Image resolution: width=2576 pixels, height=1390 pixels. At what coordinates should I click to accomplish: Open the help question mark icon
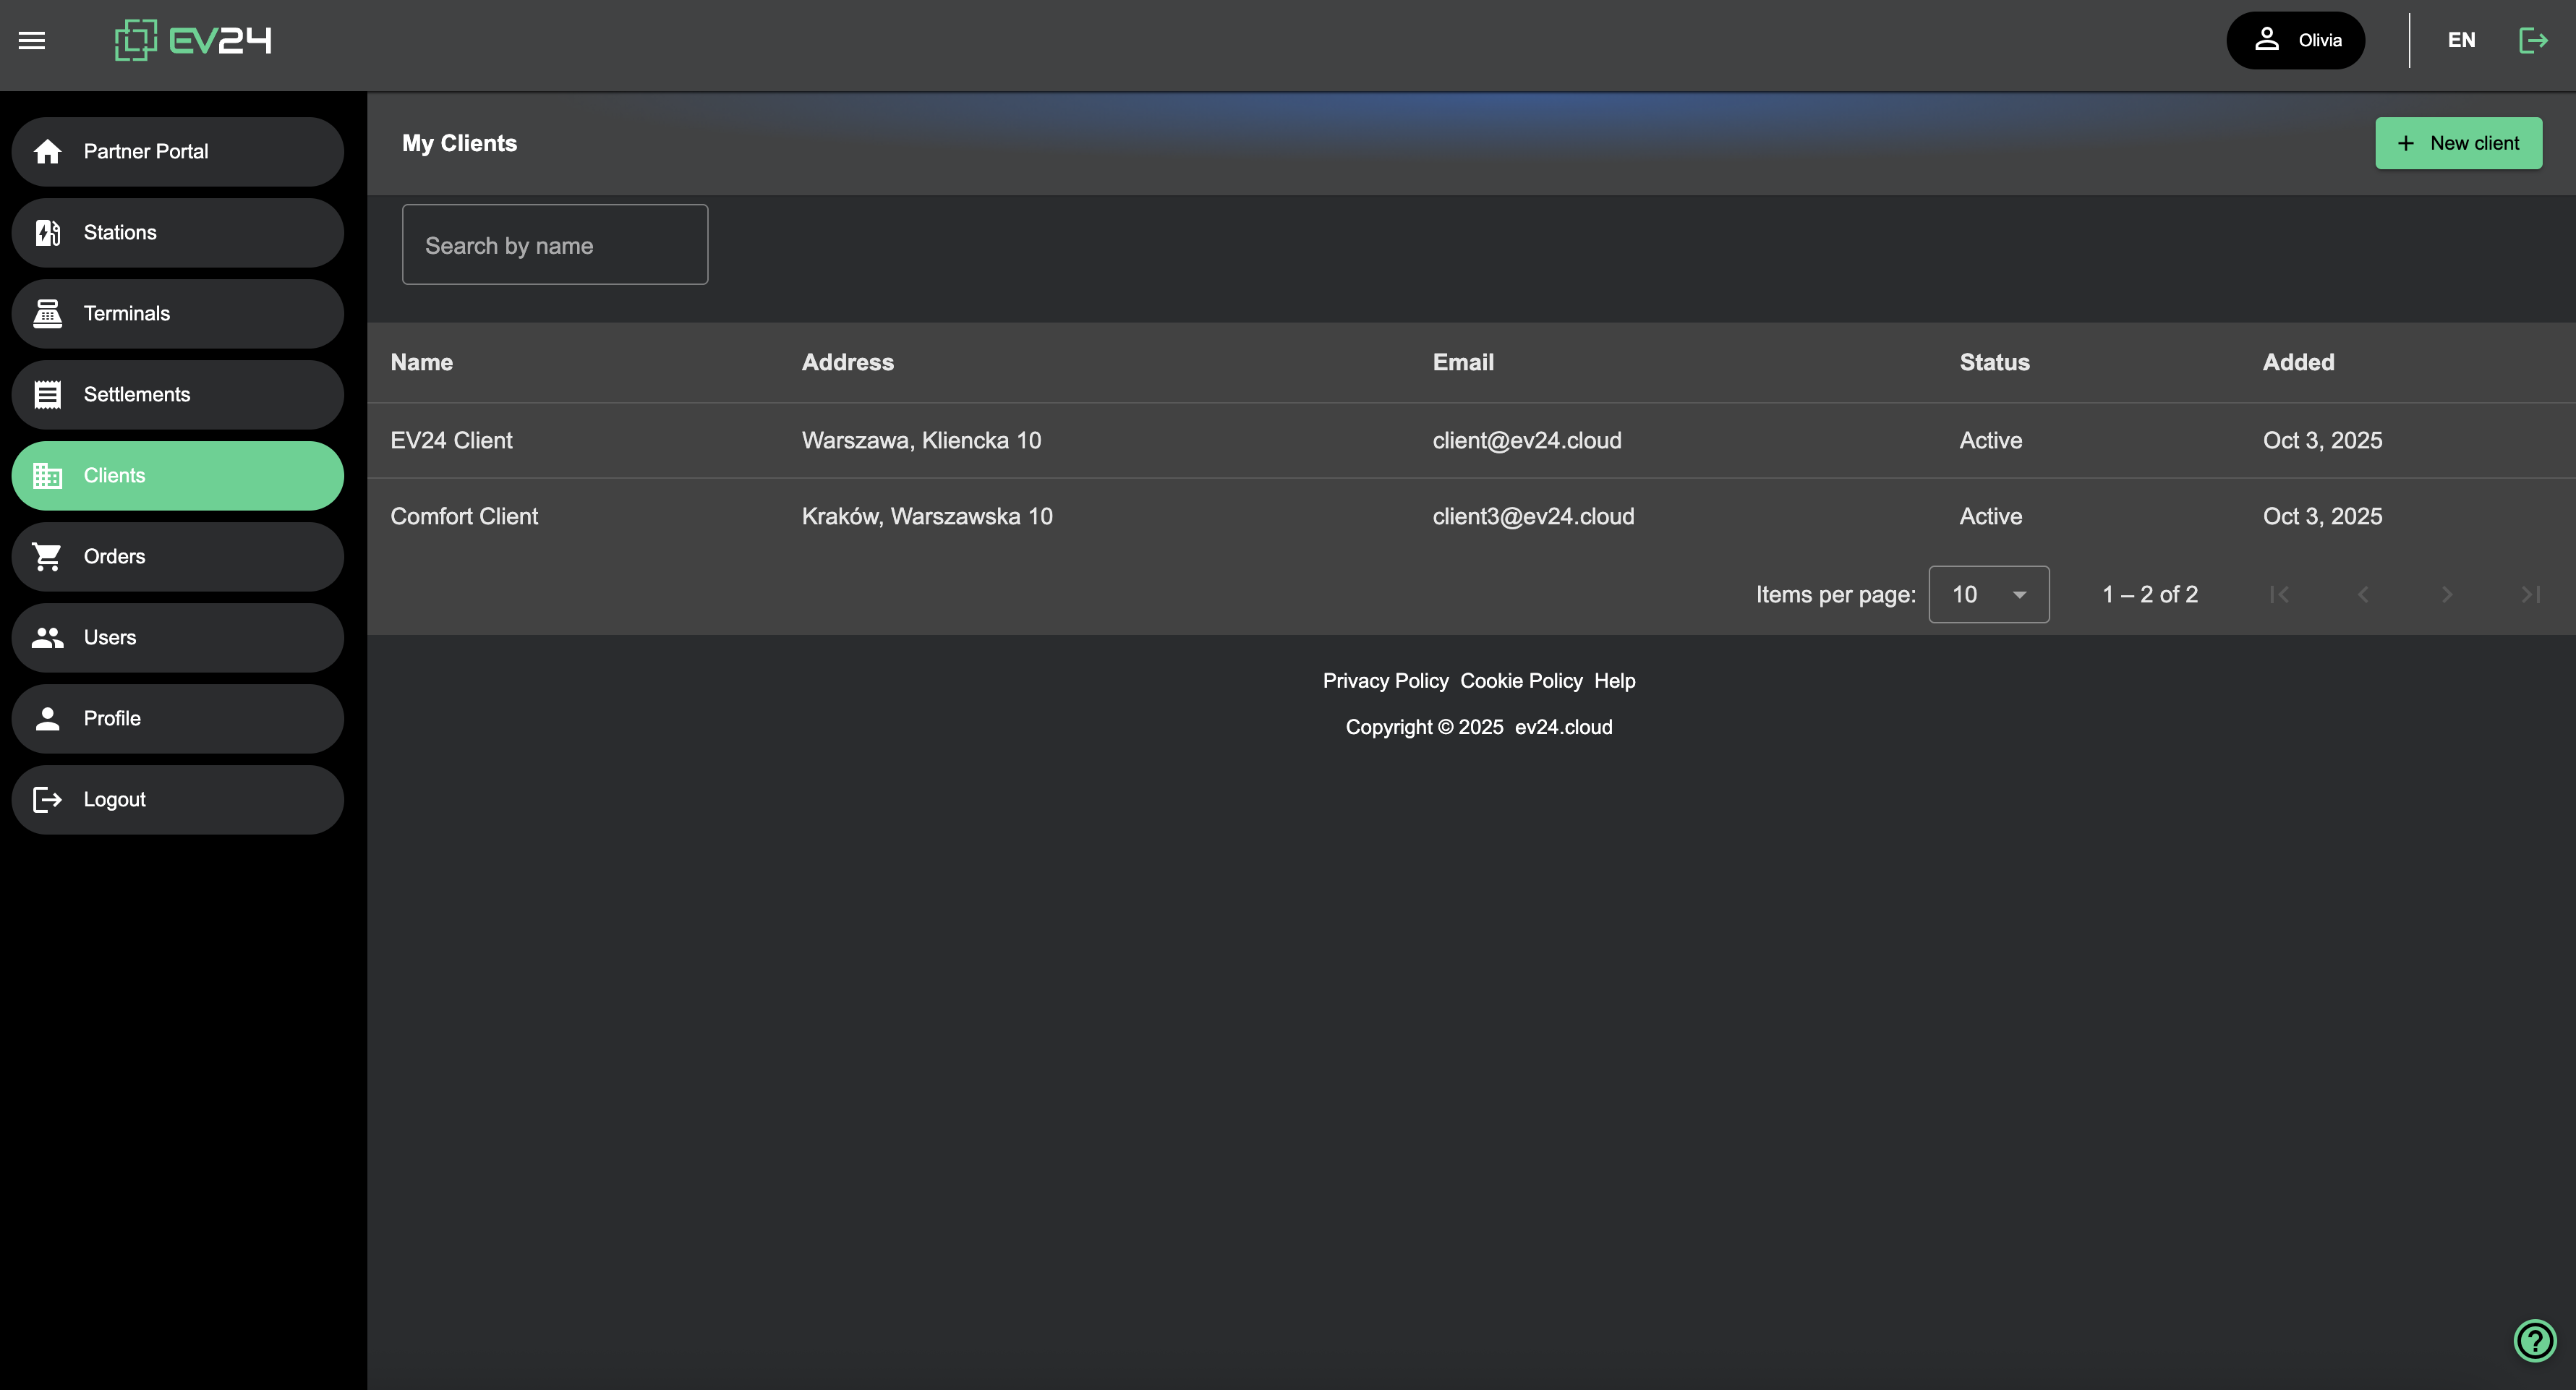pyautogui.click(x=2534, y=1340)
